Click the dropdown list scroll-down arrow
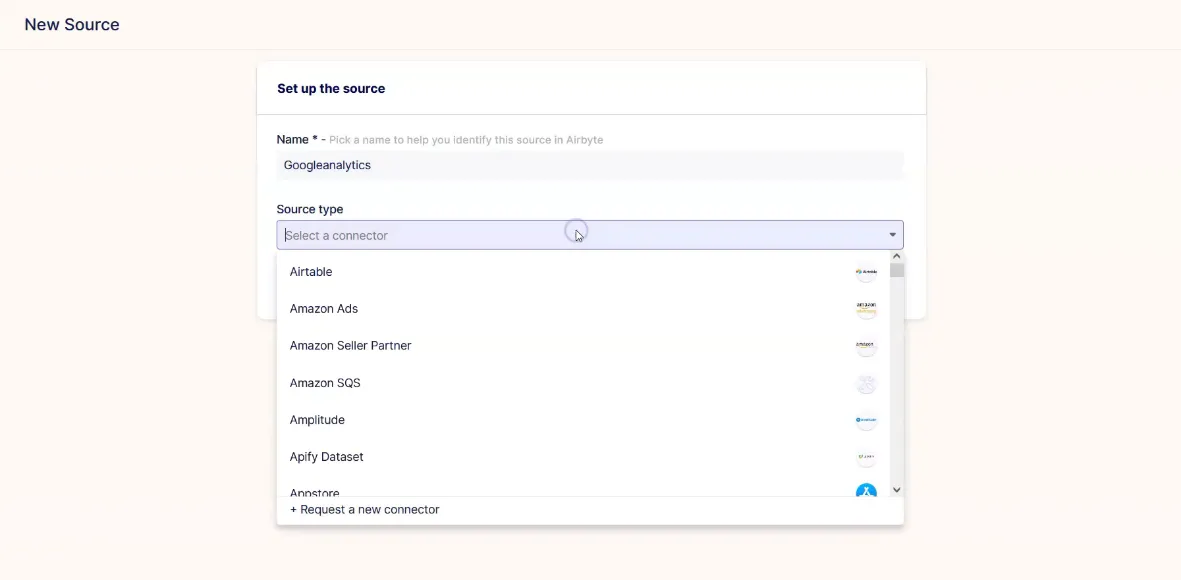Viewport: 1181px width, 580px height. (896, 490)
